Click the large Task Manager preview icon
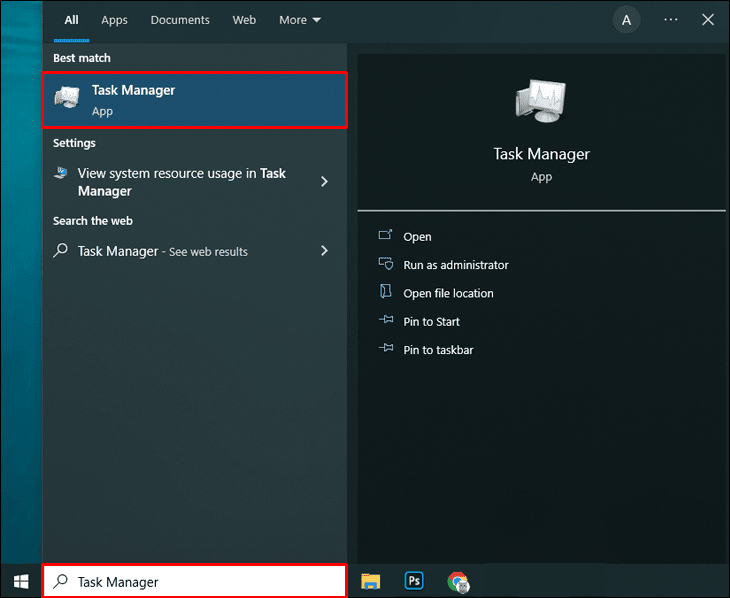 pyautogui.click(x=541, y=101)
